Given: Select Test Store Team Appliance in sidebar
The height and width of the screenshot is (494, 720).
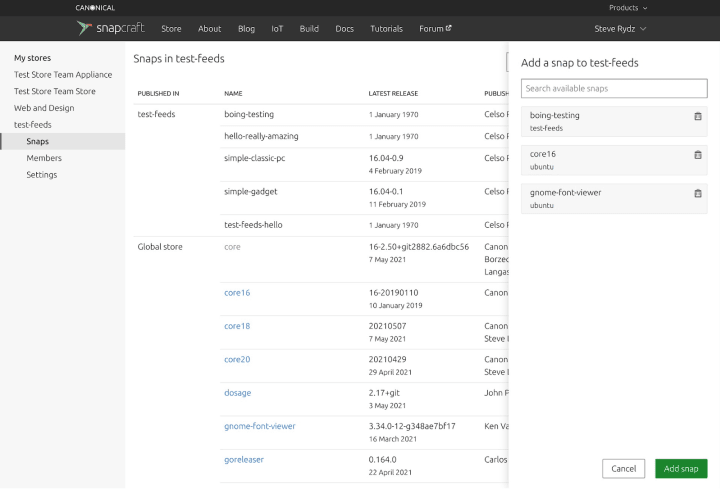Looking at the screenshot, I should [x=63, y=74].
